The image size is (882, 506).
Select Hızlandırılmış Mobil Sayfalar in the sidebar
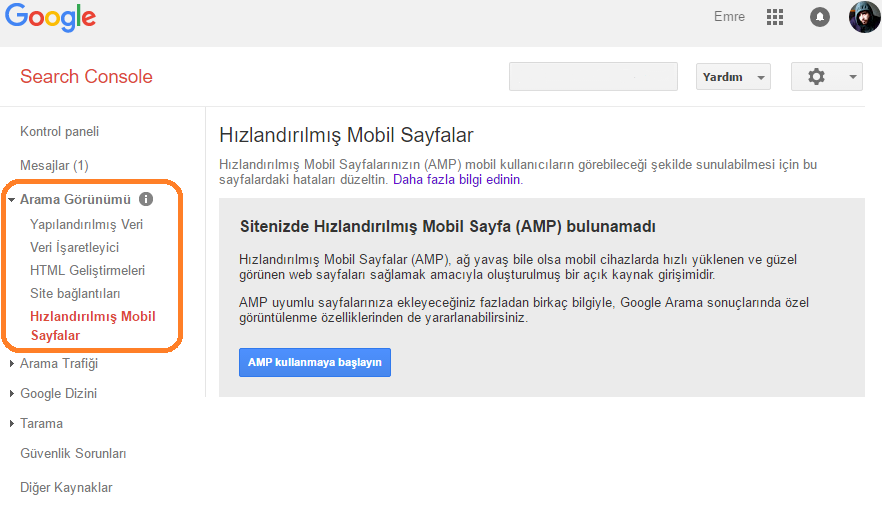coord(93,326)
